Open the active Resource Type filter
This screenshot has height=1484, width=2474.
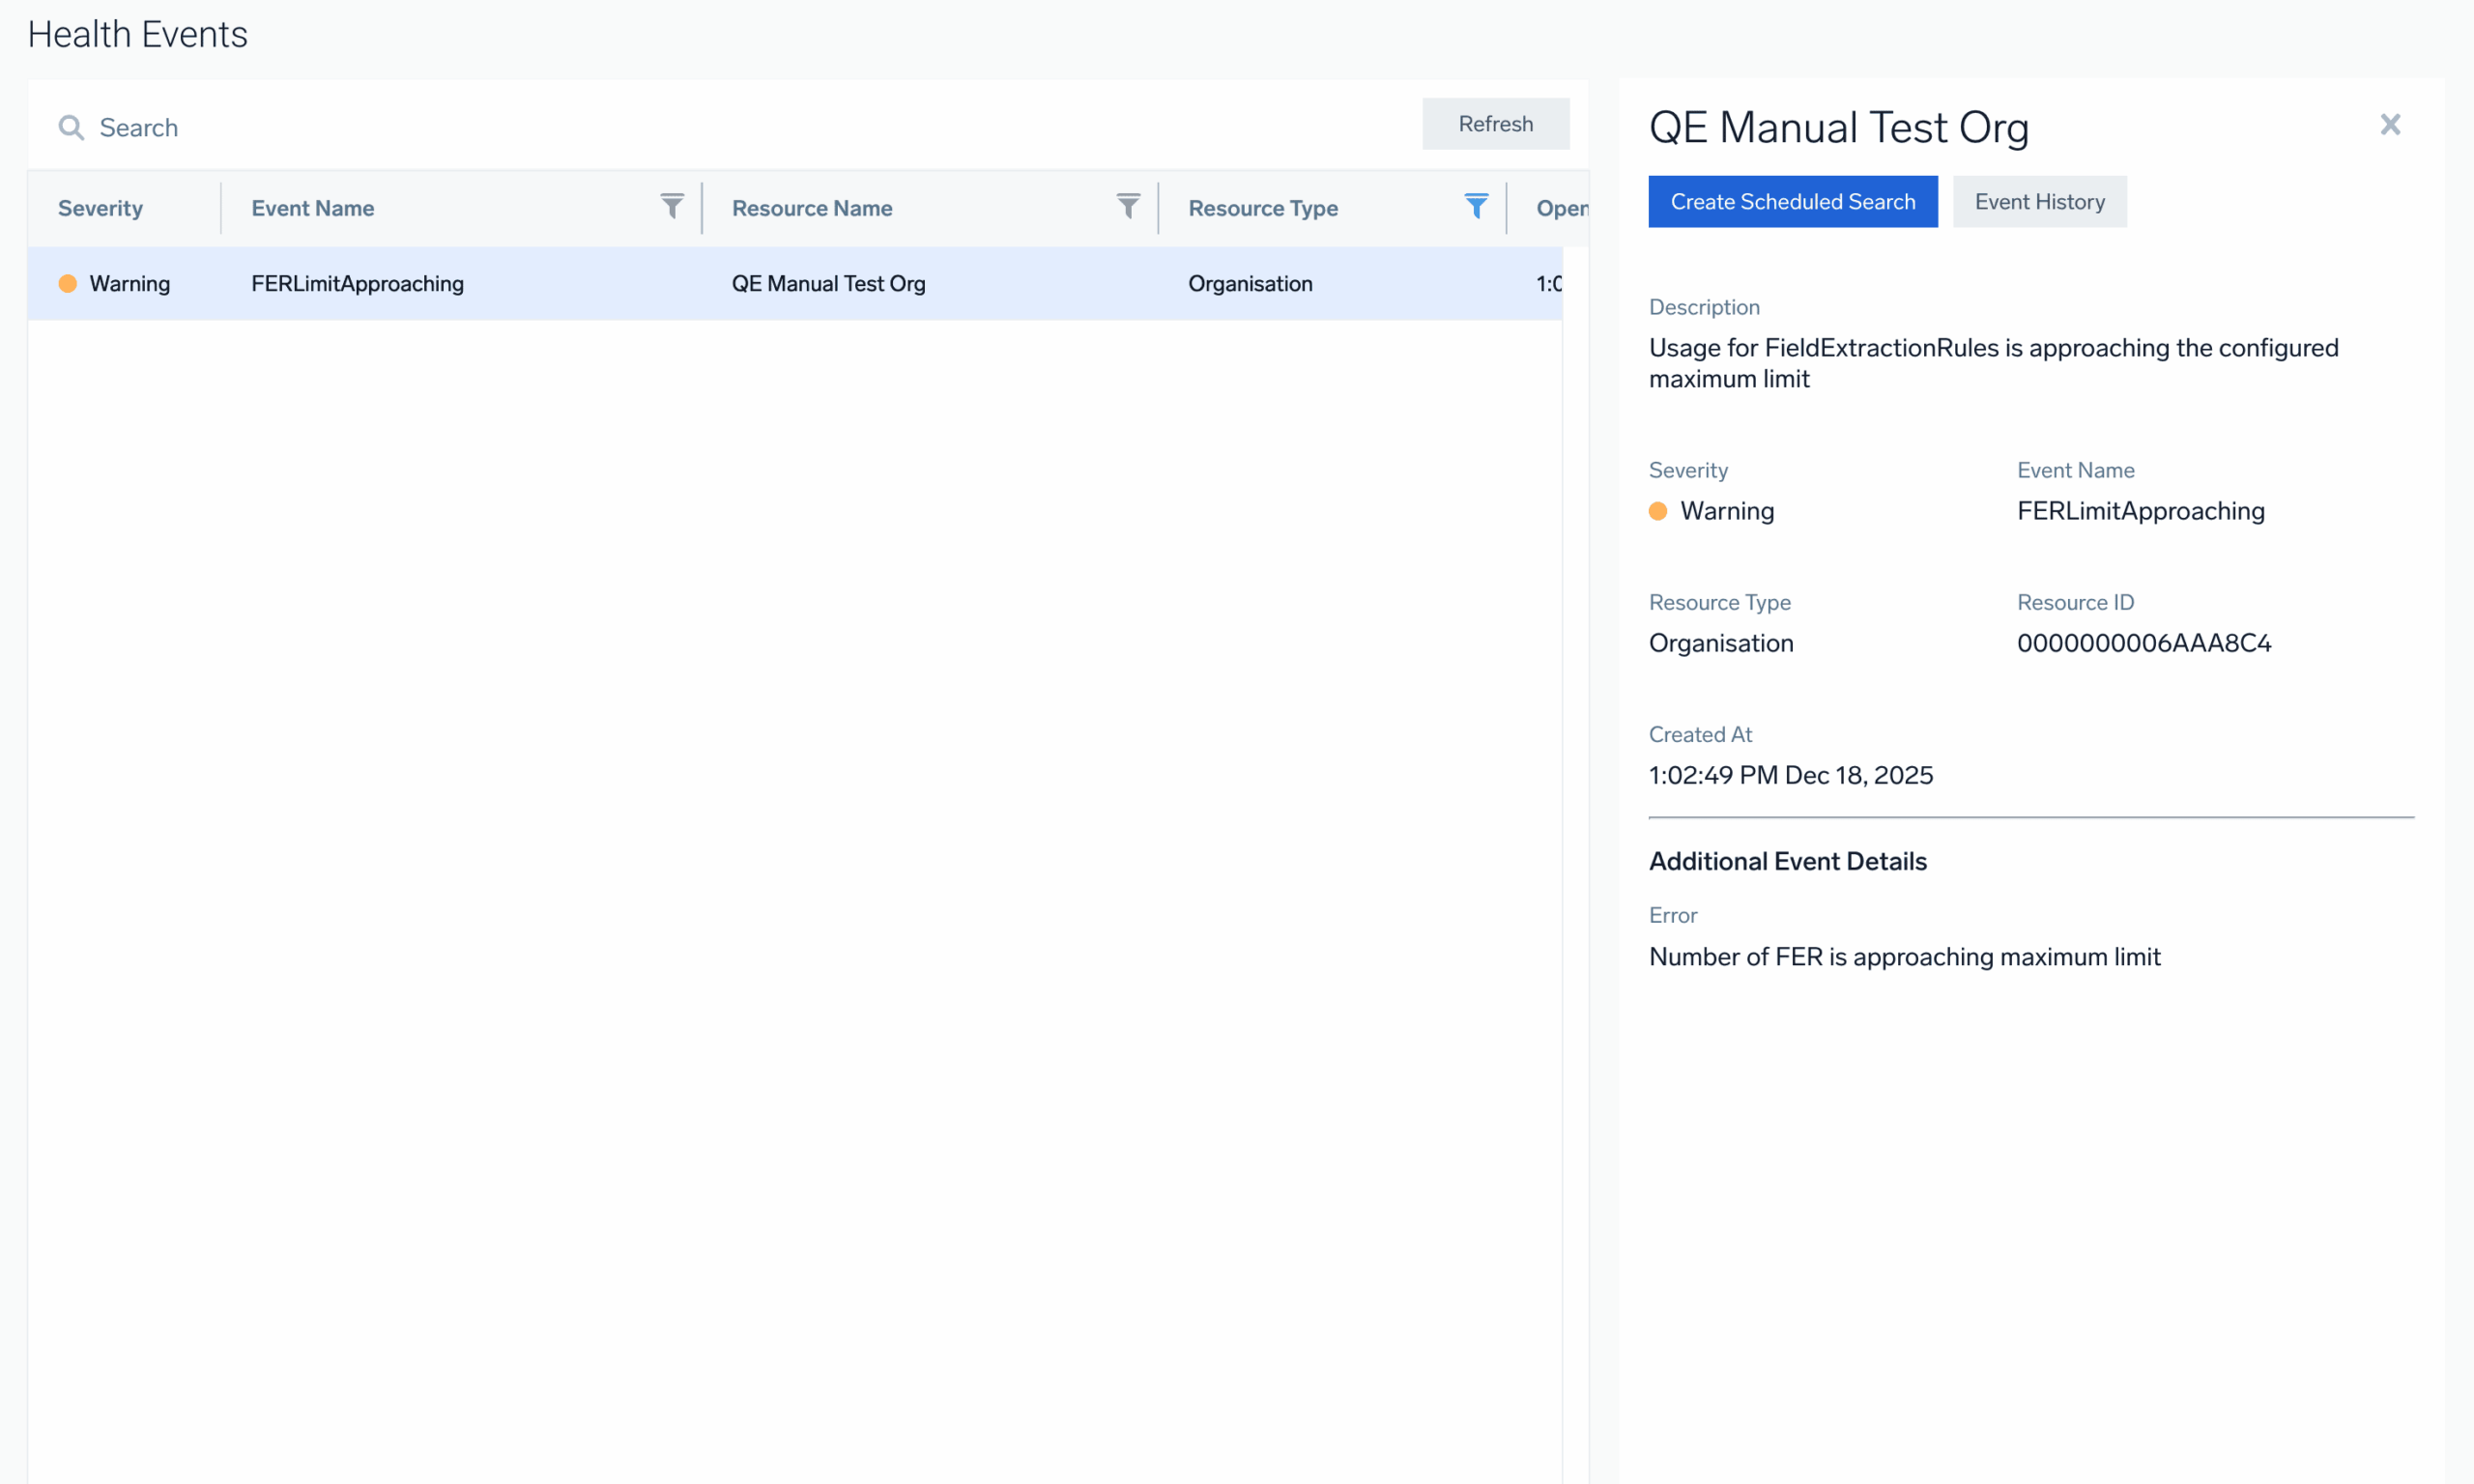1476,207
